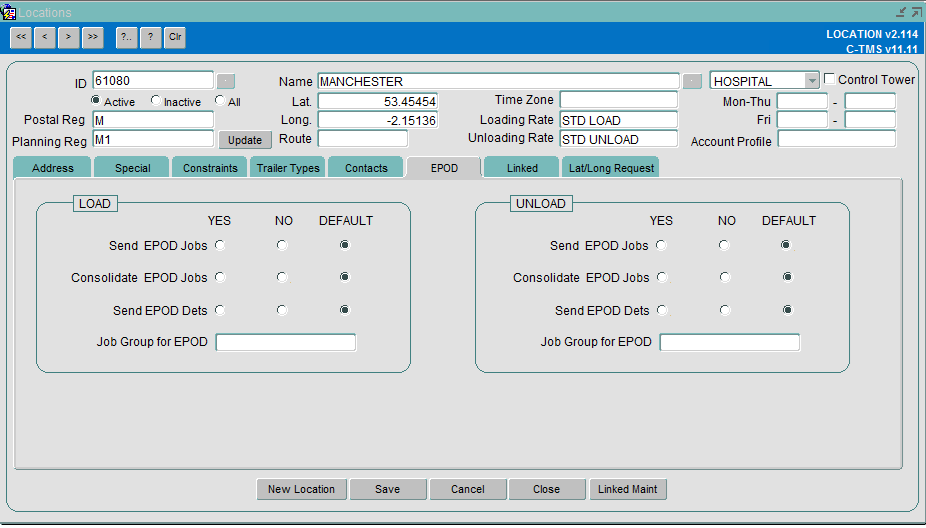Set LOAD Send EPOD Dets to NO
The width and height of the screenshot is (926, 528).
282,310
